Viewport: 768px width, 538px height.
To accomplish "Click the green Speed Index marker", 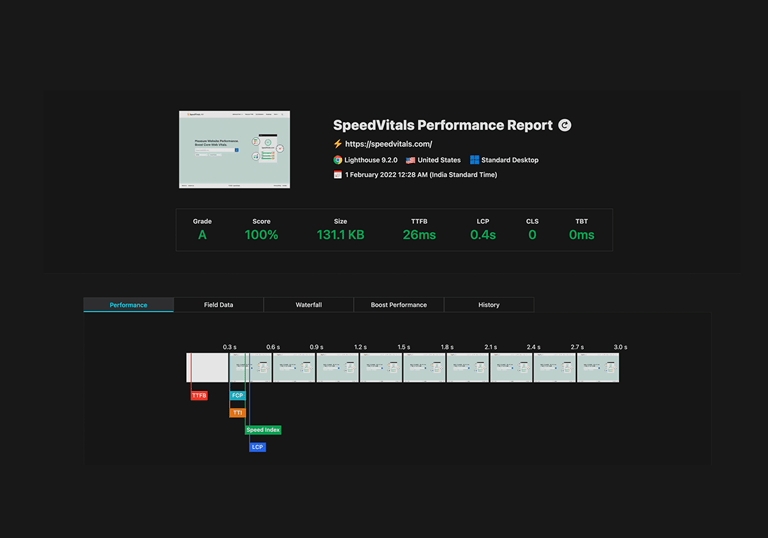I will (x=263, y=430).
